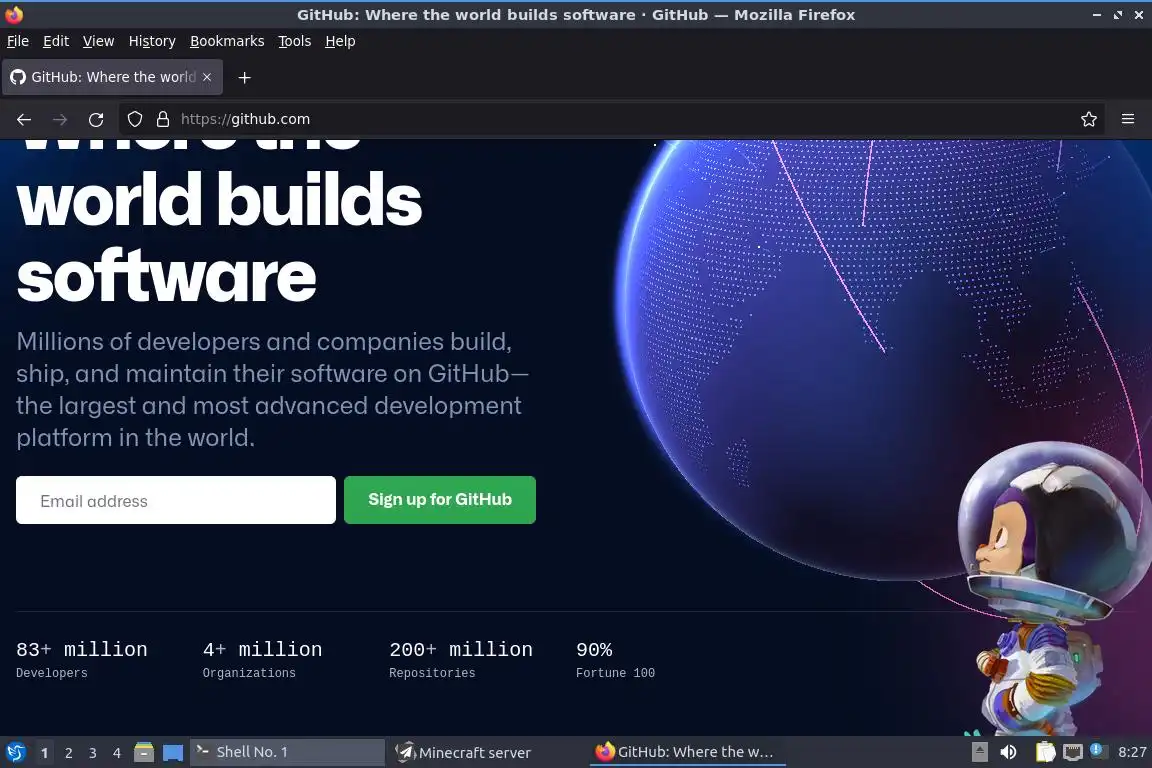
Task: Click the 90% Fortune 100 statistic
Action: coord(615,659)
